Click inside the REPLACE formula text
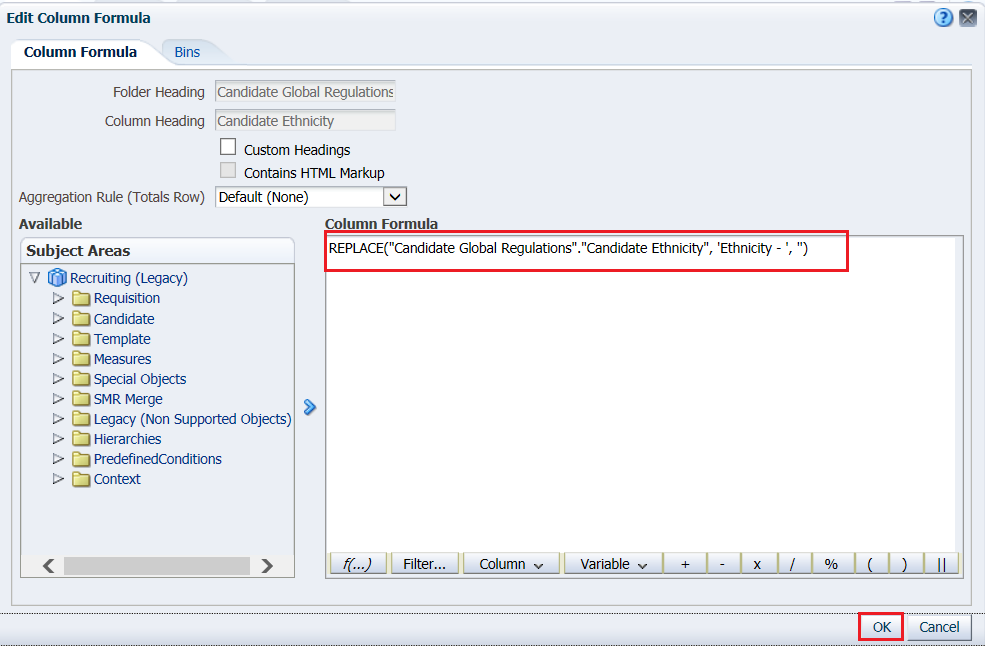 [x=569, y=248]
